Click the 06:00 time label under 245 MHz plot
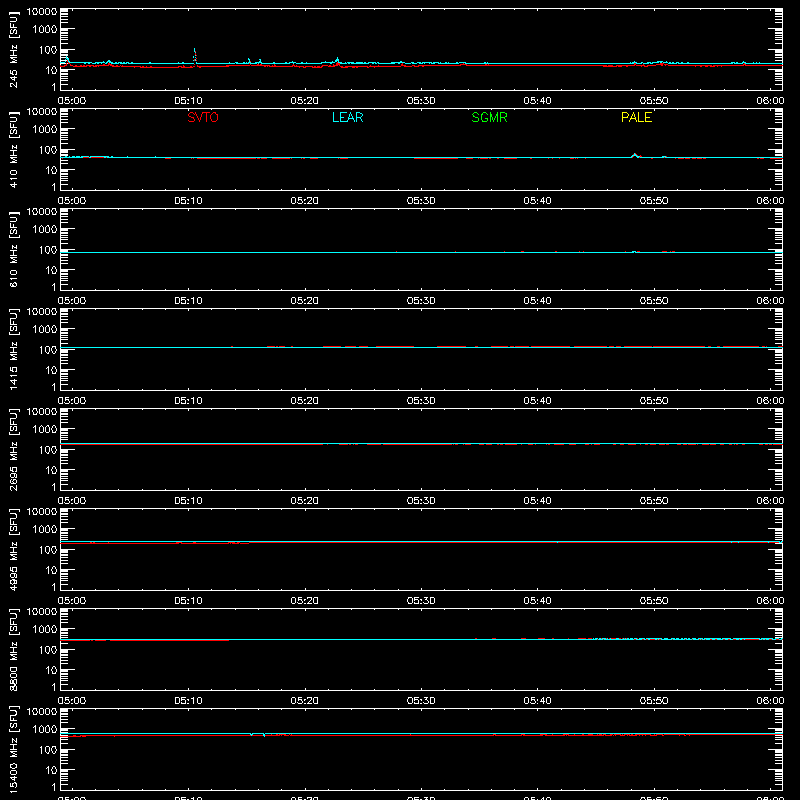 (770, 101)
